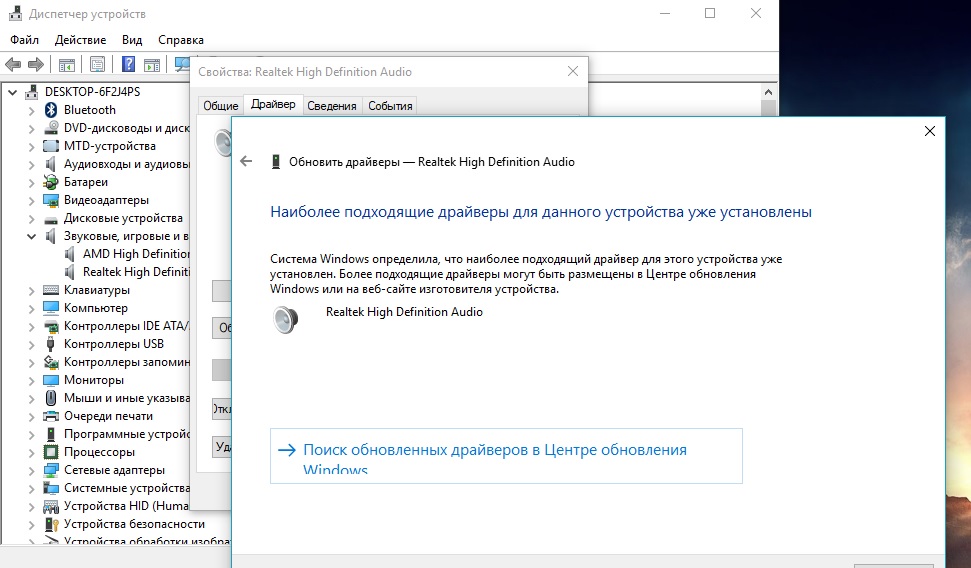
Task: Collapse the Звуковые, игровые category
Action: tap(32, 236)
